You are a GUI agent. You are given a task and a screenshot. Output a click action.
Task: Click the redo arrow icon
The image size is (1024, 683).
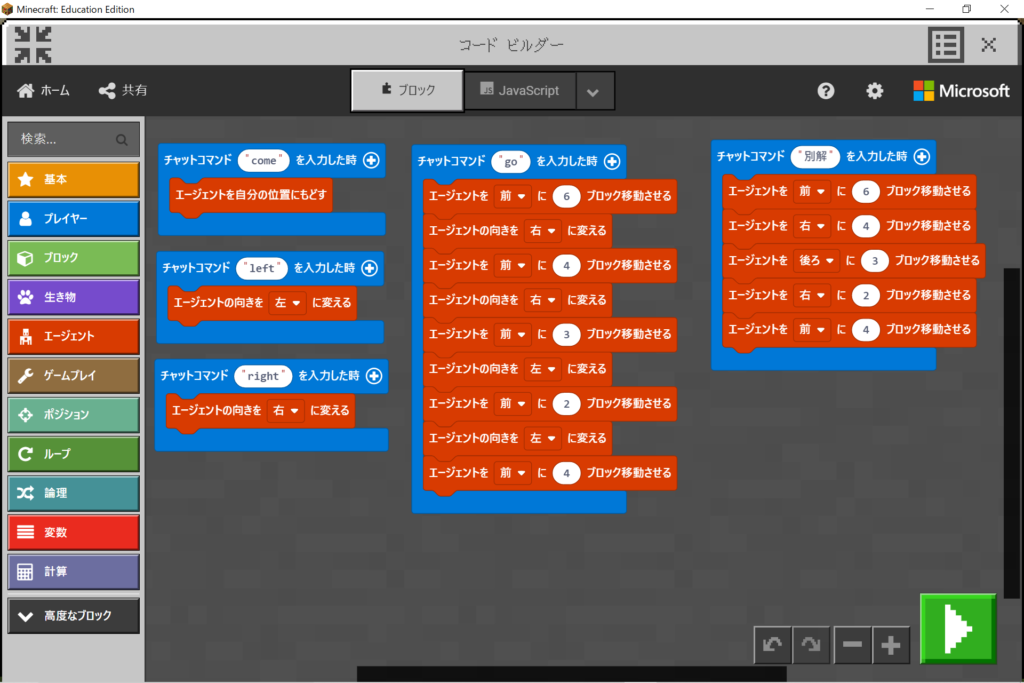click(812, 646)
